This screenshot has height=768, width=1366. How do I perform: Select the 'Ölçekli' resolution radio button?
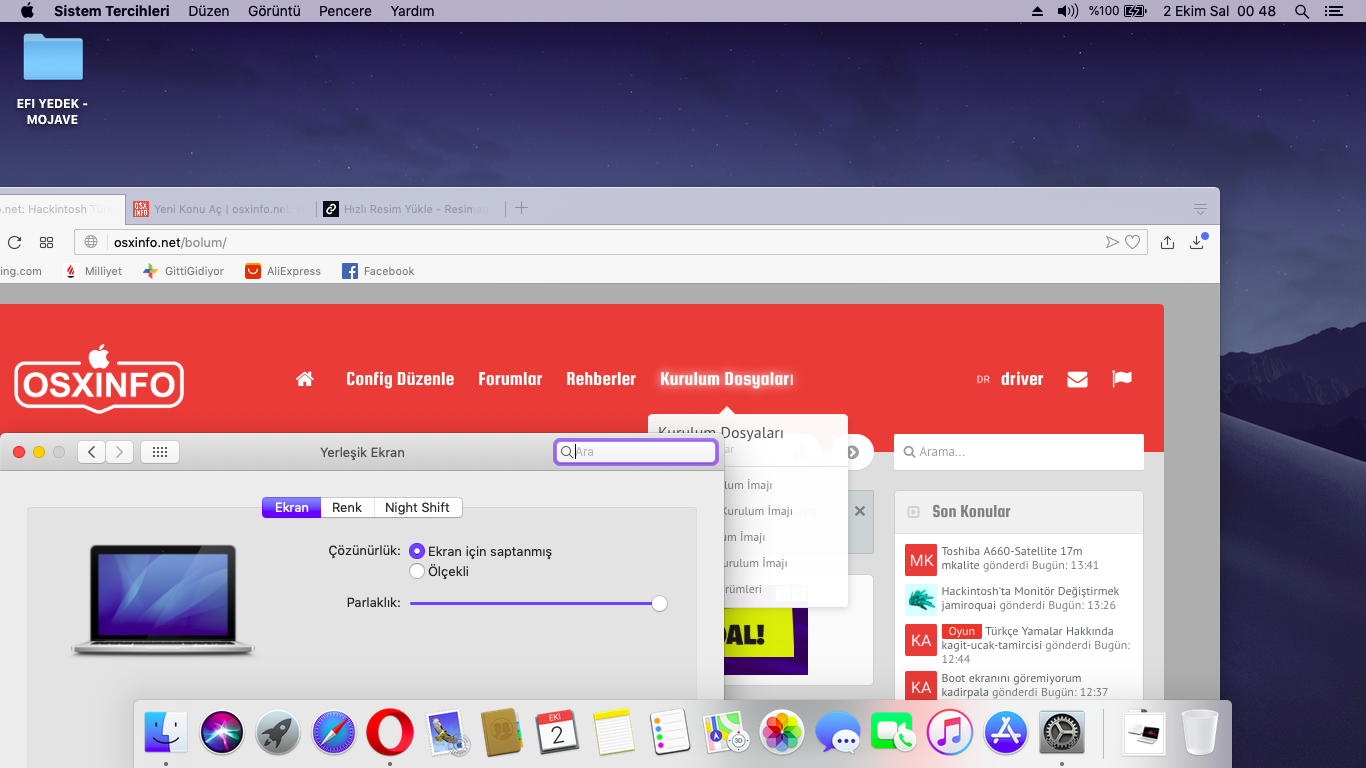(417, 571)
